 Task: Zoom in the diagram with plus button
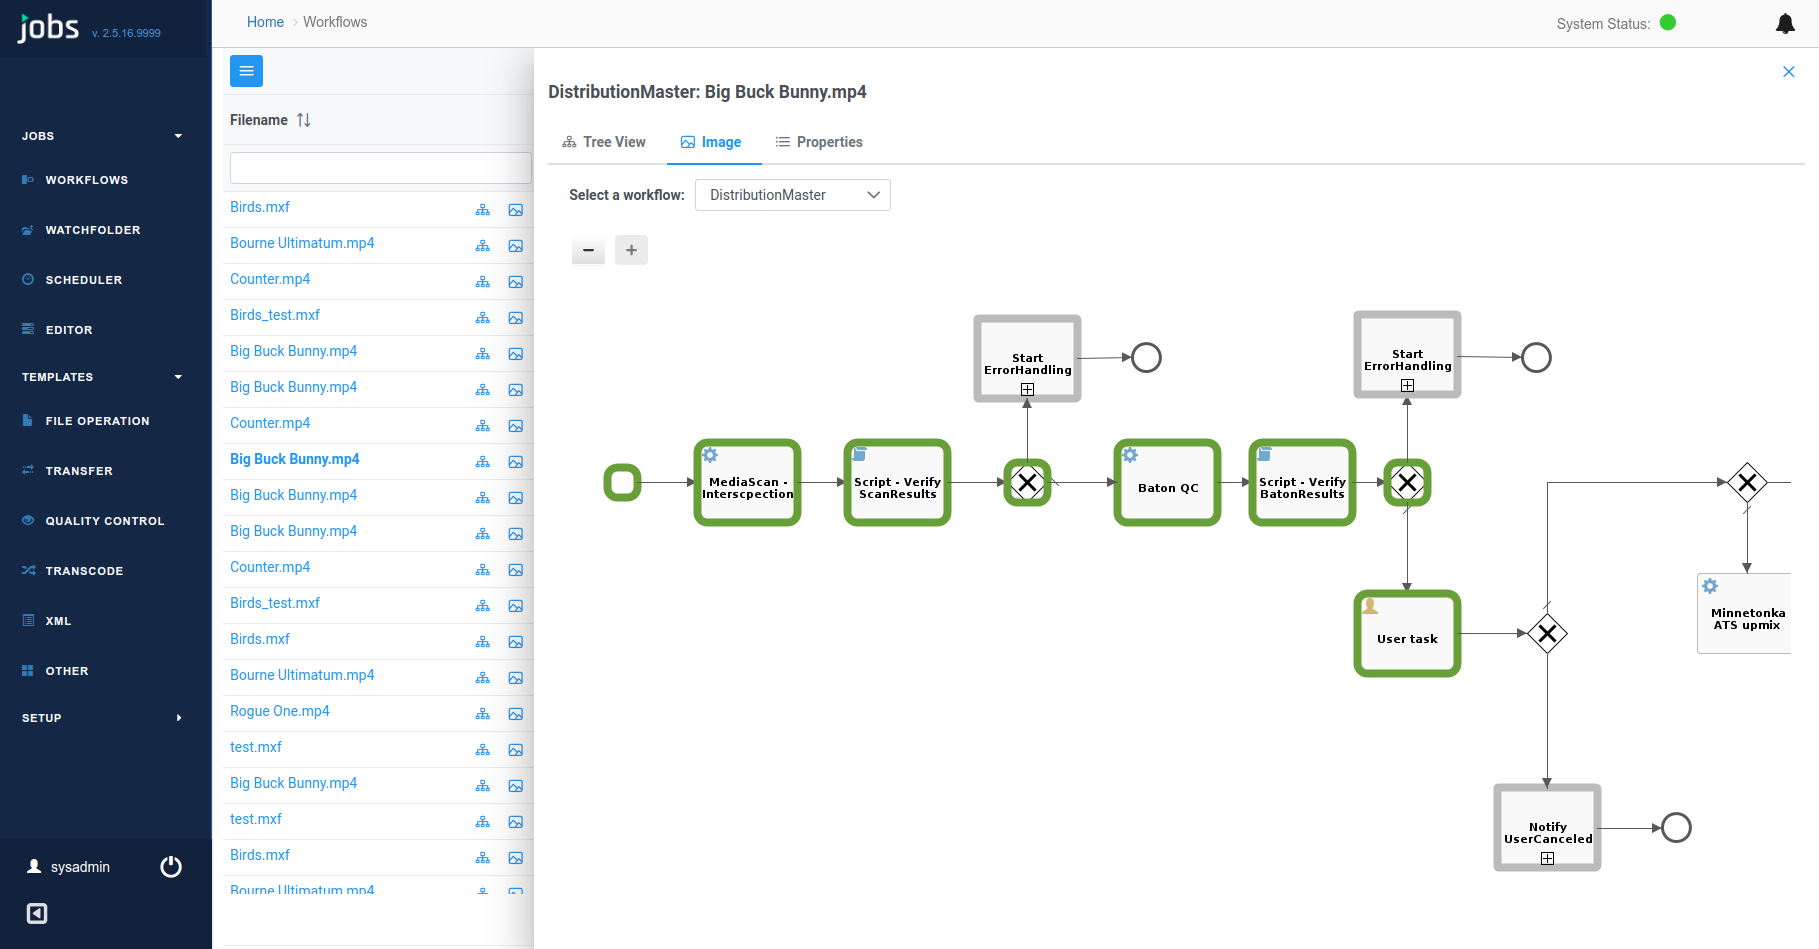tap(631, 250)
